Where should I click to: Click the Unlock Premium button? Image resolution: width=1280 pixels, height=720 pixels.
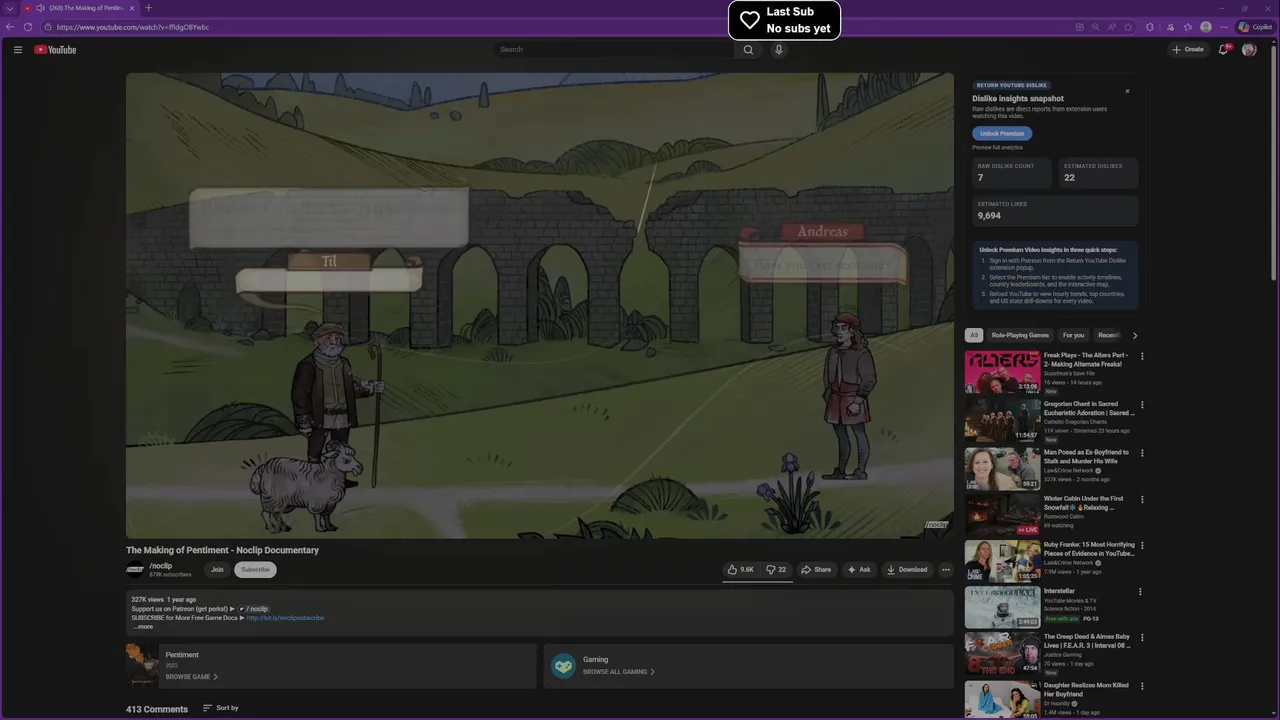tap(1002, 133)
